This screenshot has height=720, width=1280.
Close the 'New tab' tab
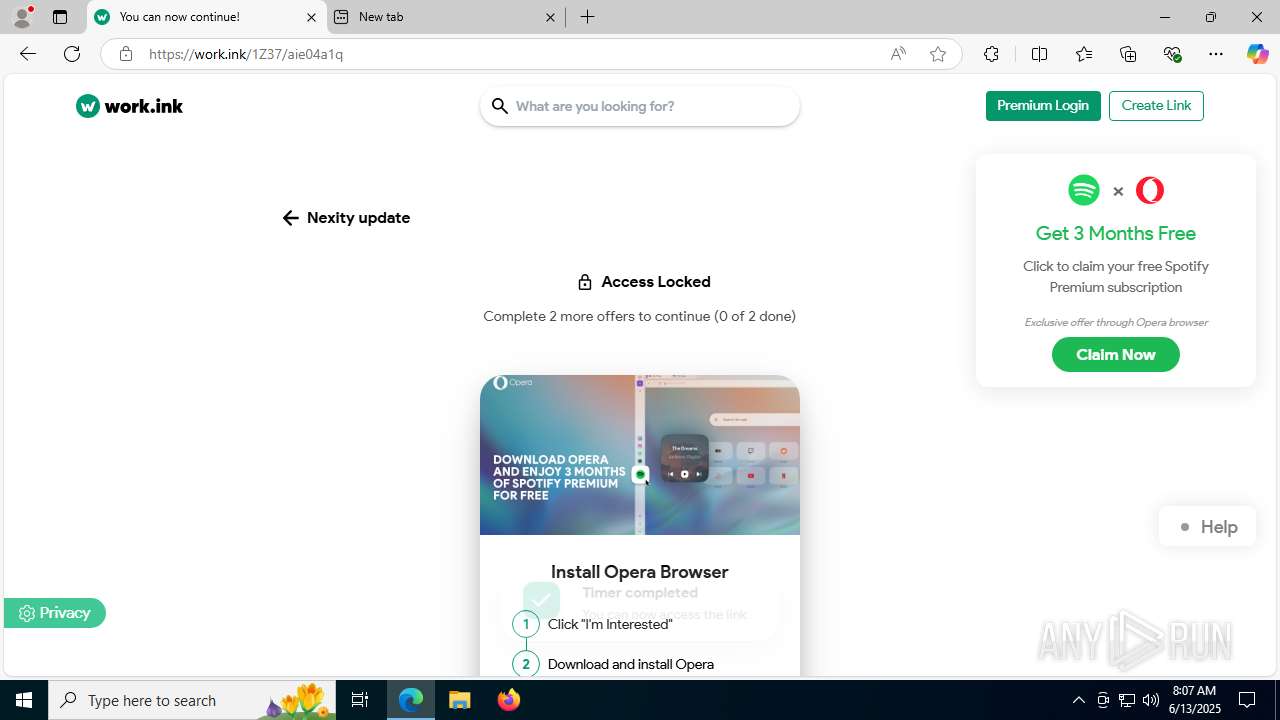point(551,17)
